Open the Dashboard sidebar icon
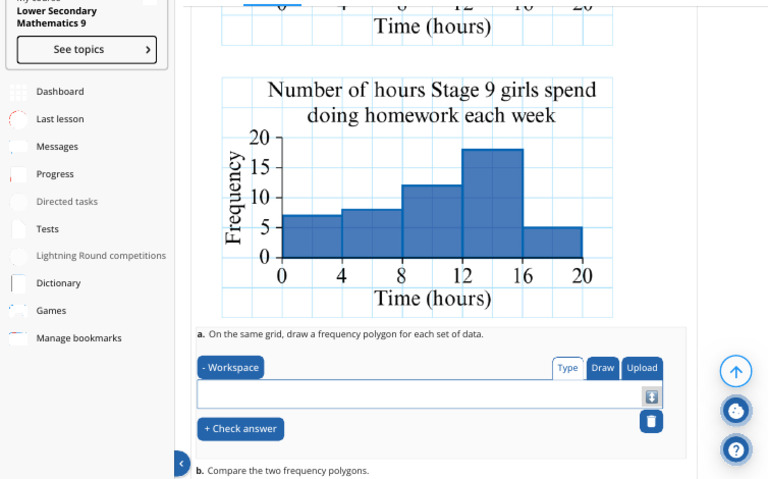Screen dimensions: 768x479 coord(18,92)
